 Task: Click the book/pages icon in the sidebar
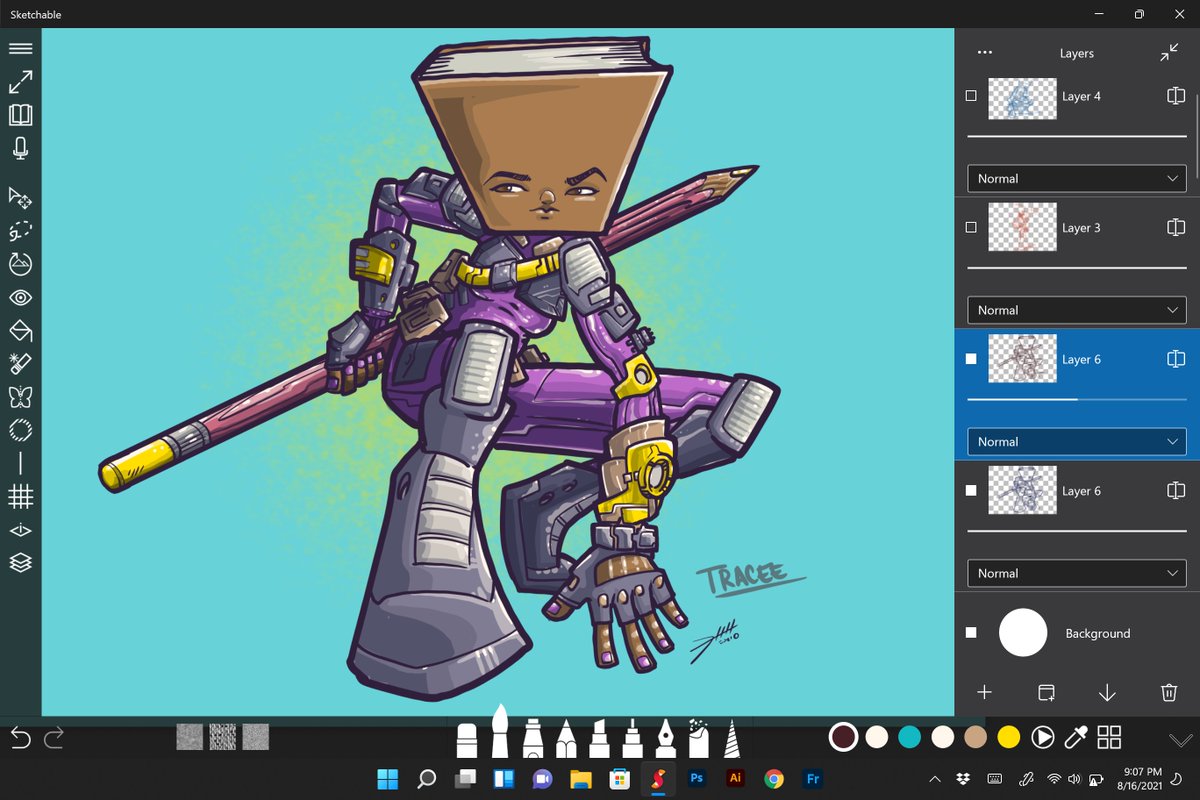pos(20,114)
